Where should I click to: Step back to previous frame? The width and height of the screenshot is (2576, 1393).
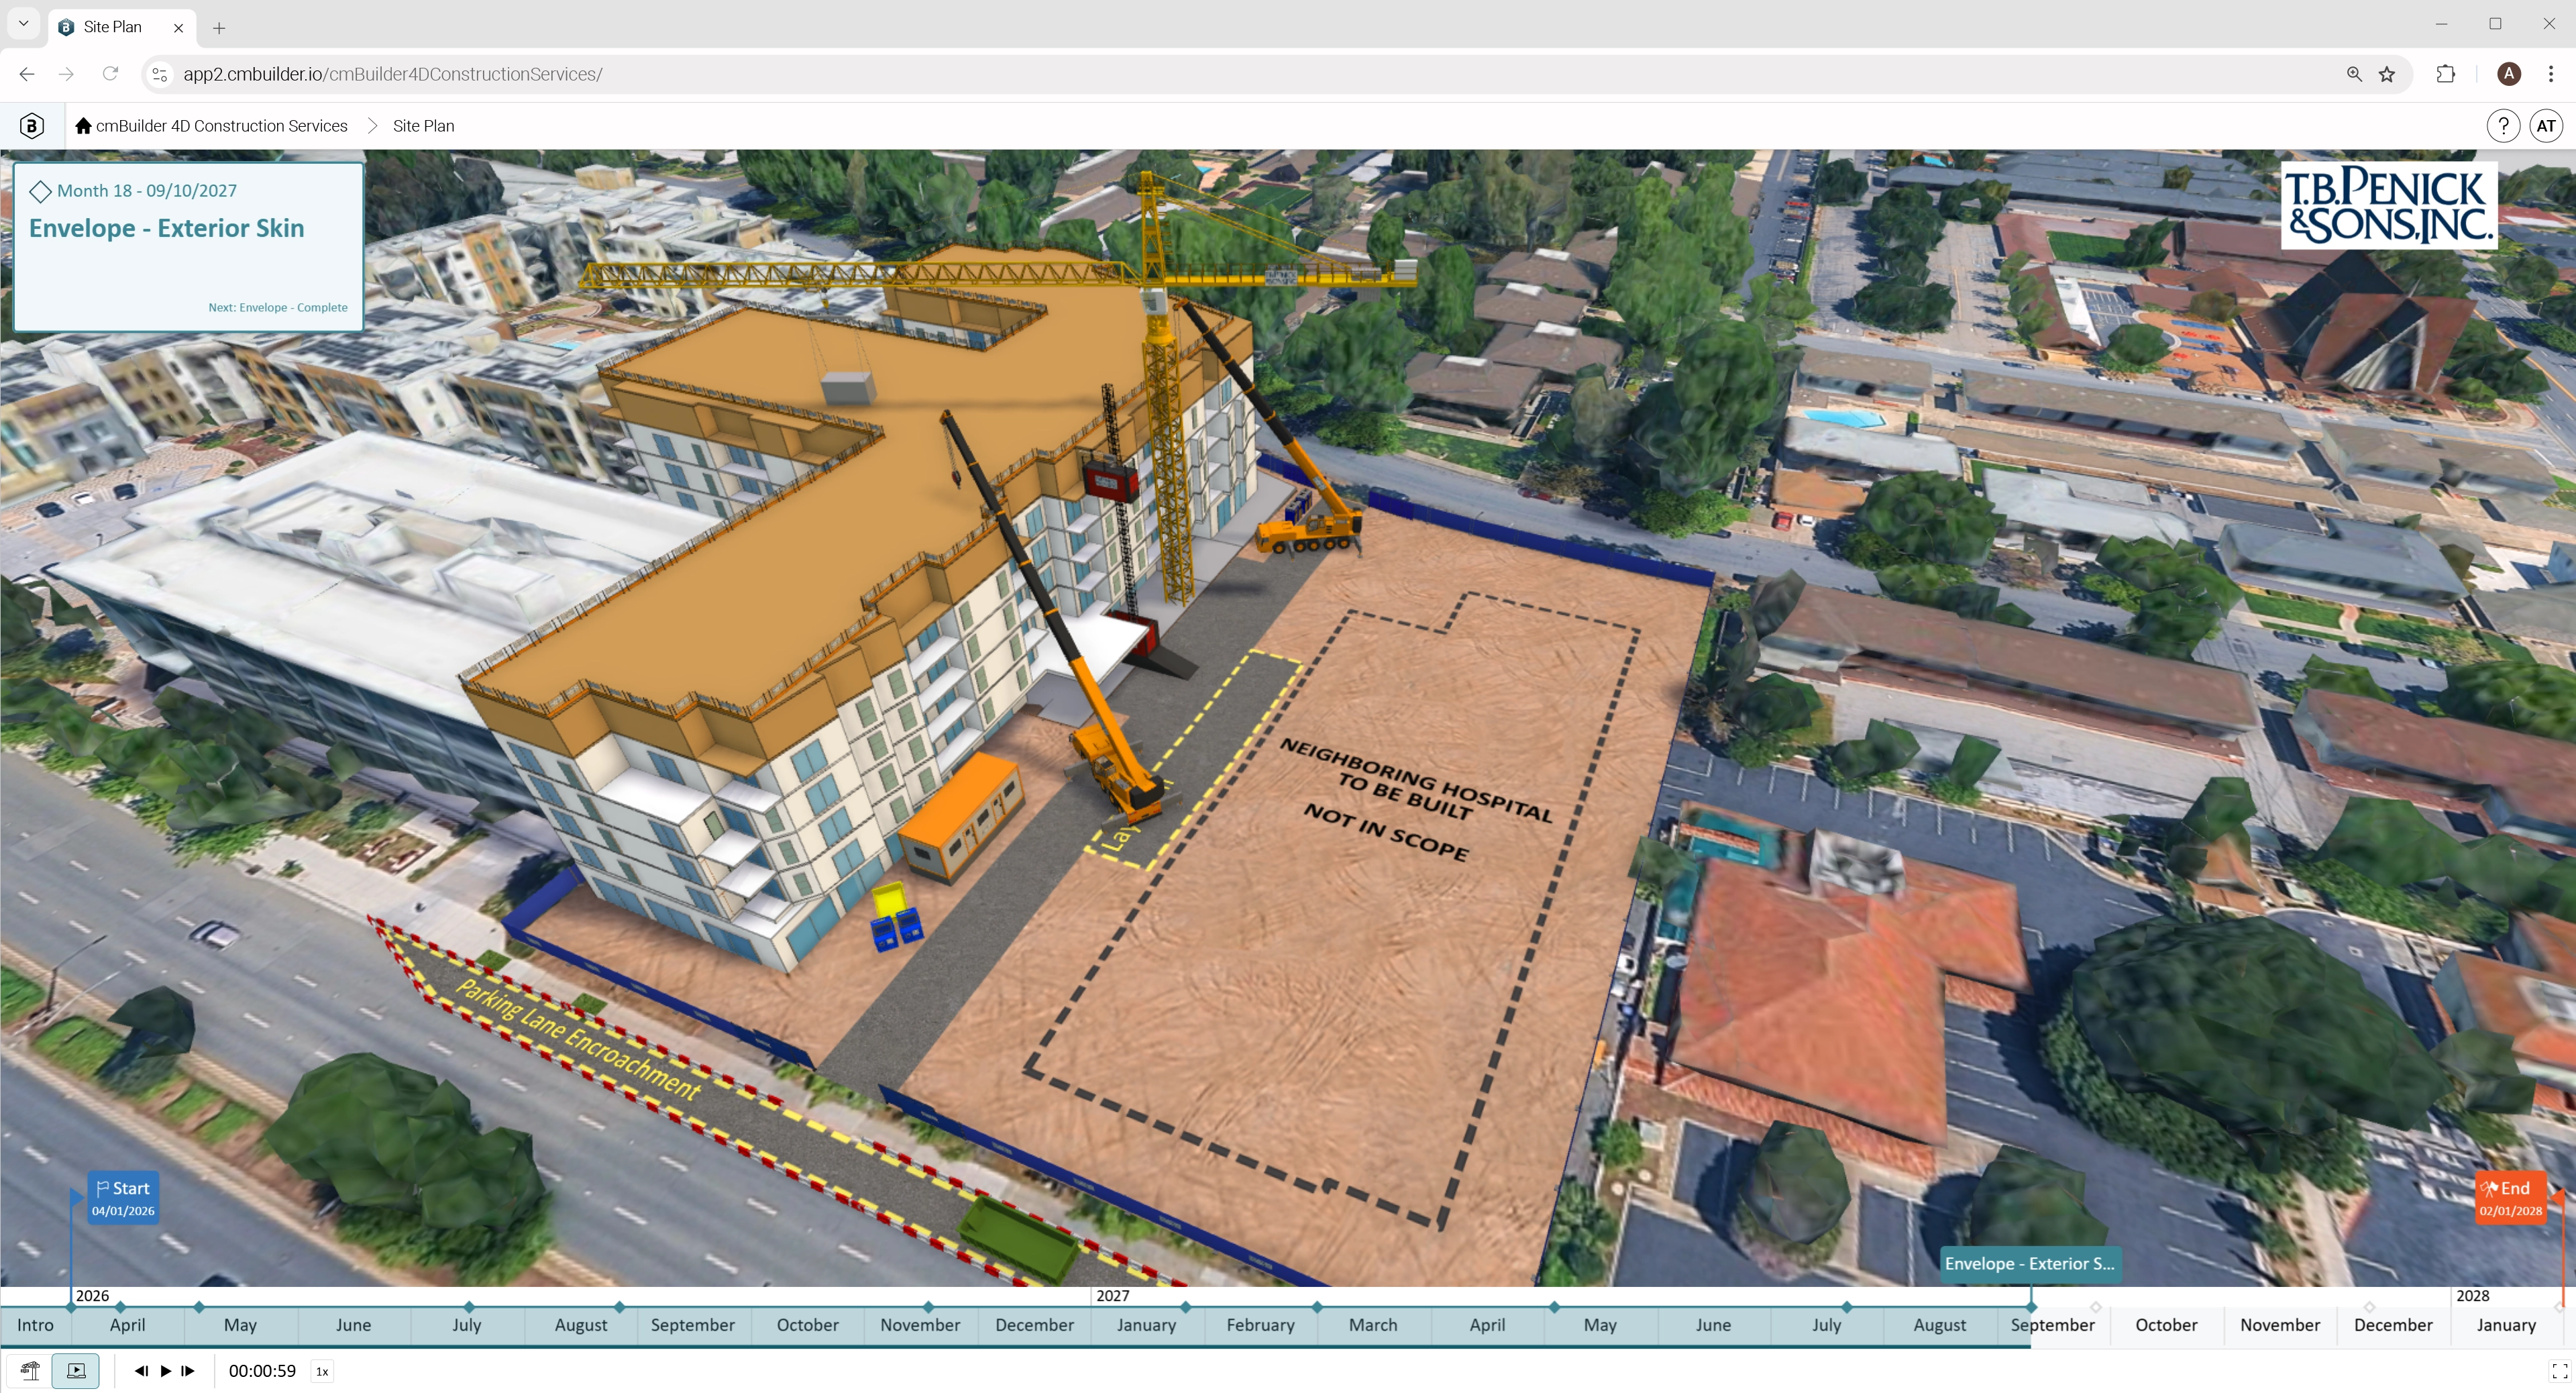point(141,1370)
